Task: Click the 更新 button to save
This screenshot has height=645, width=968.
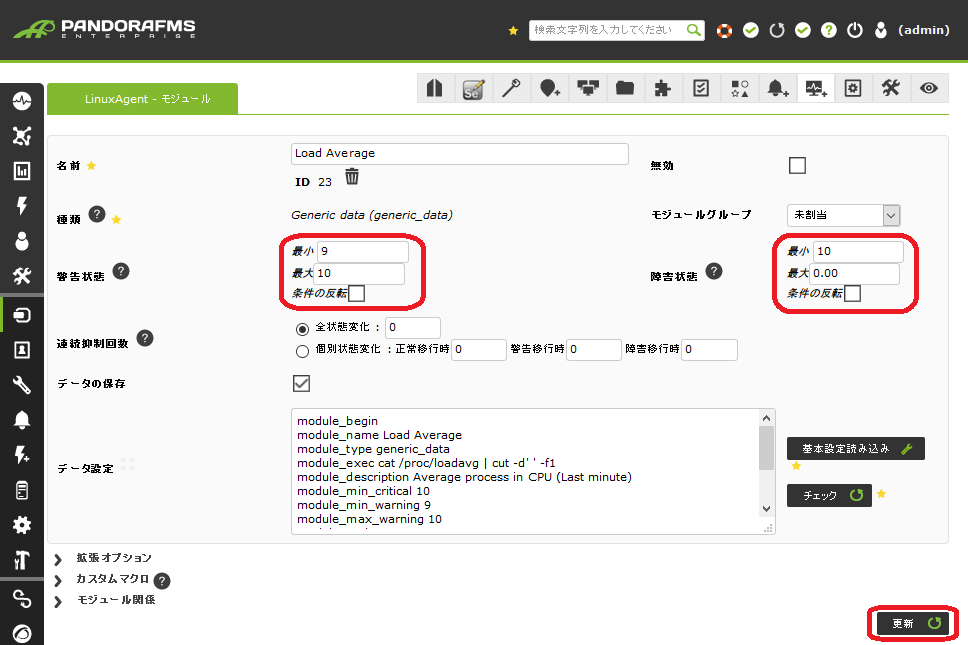Action: pos(913,623)
